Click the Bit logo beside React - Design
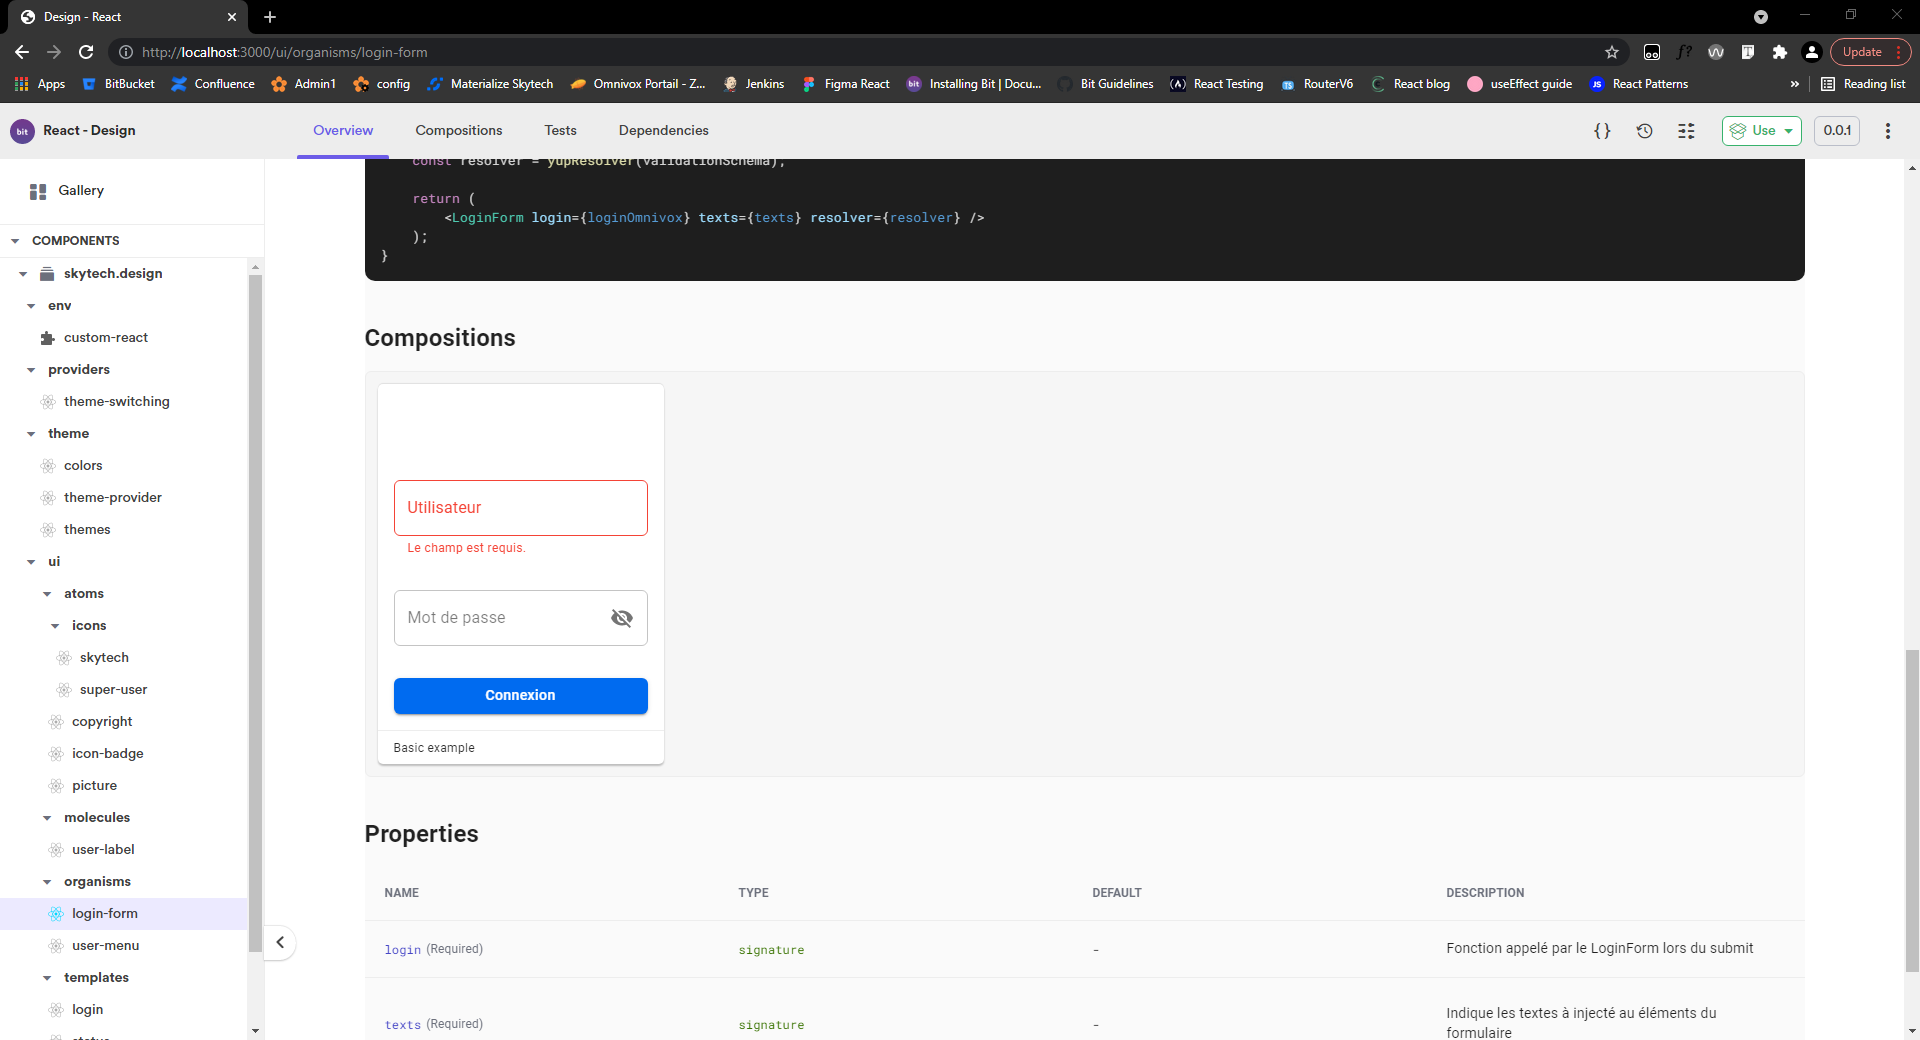 [x=22, y=131]
